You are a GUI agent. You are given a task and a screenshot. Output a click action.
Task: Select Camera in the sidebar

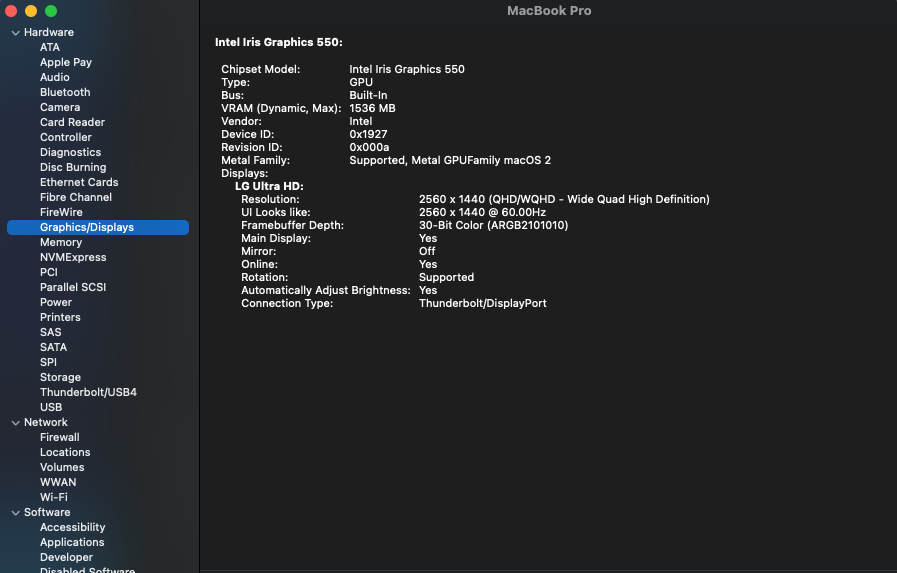tap(59, 108)
